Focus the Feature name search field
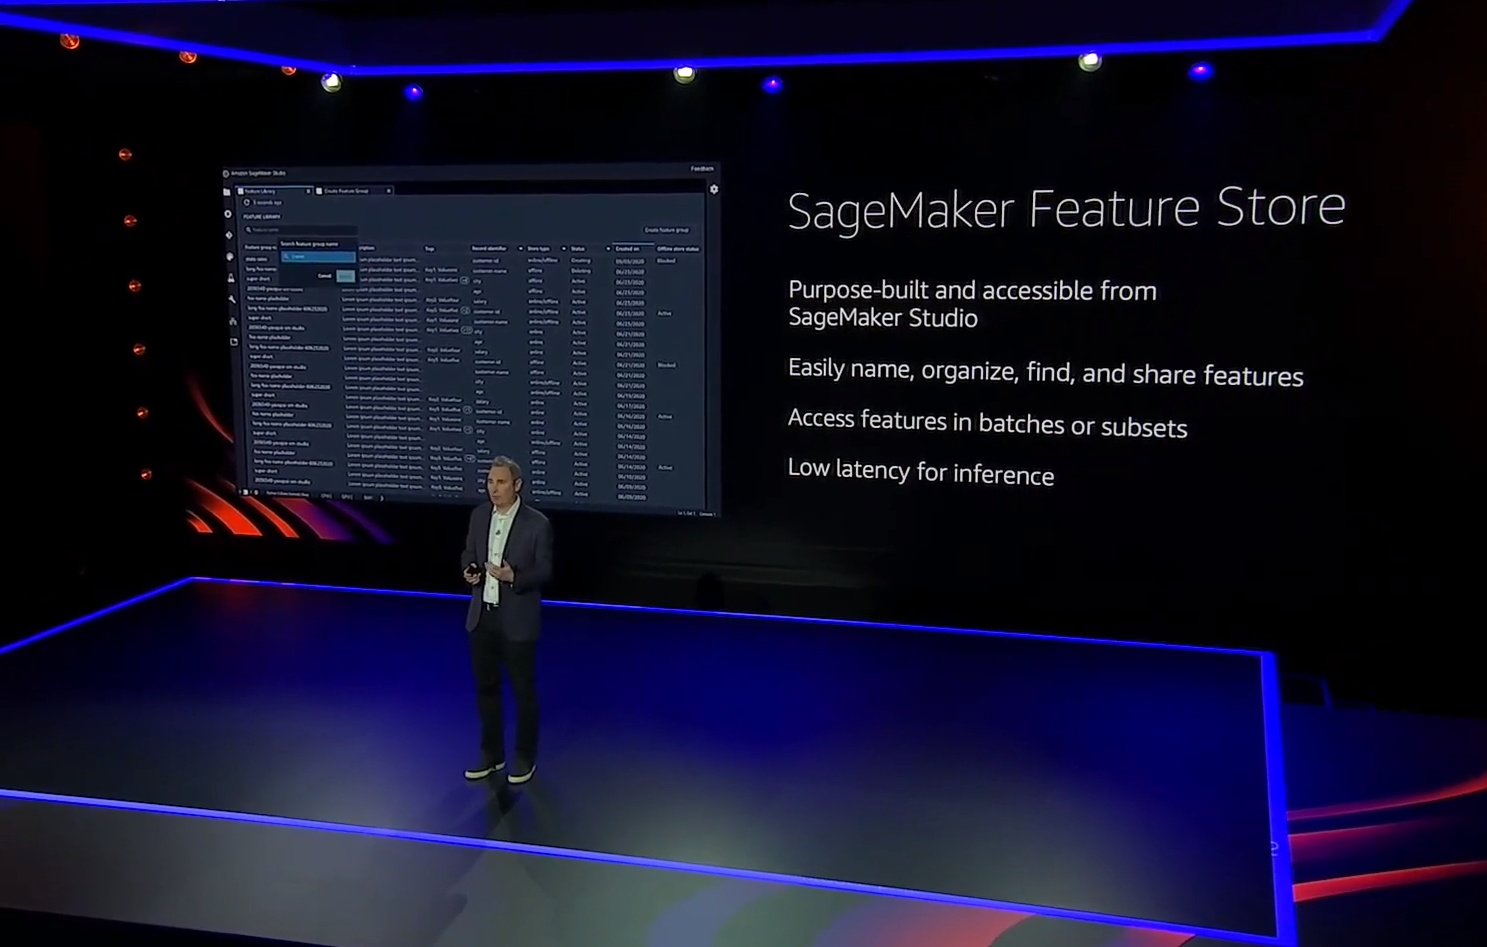 [x=300, y=230]
